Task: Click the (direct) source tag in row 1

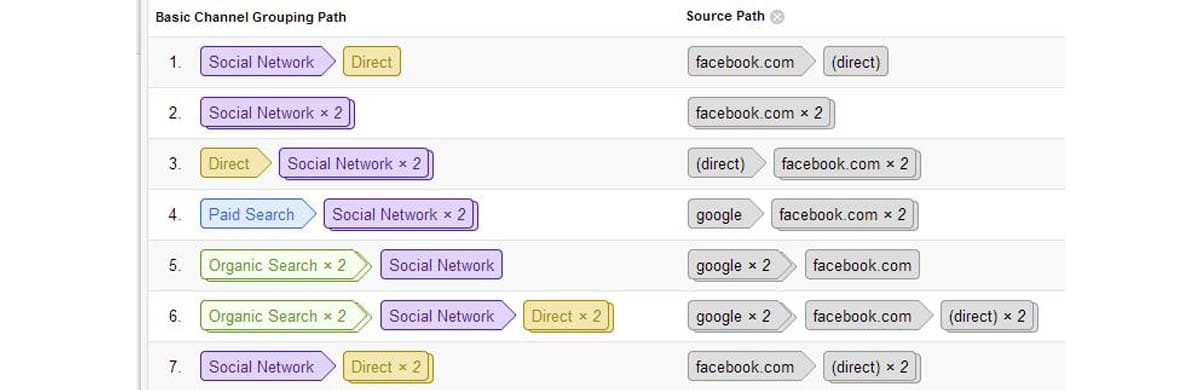Action: [855, 62]
